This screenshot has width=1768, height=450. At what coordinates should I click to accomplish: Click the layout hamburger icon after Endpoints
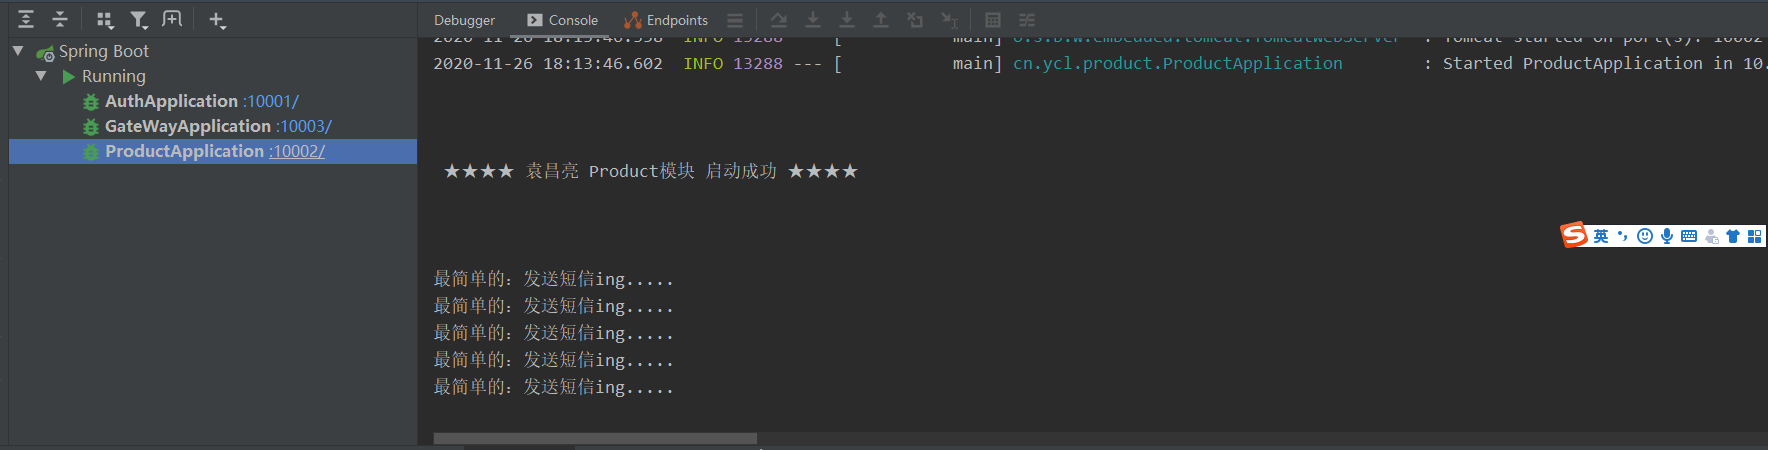(735, 20)
